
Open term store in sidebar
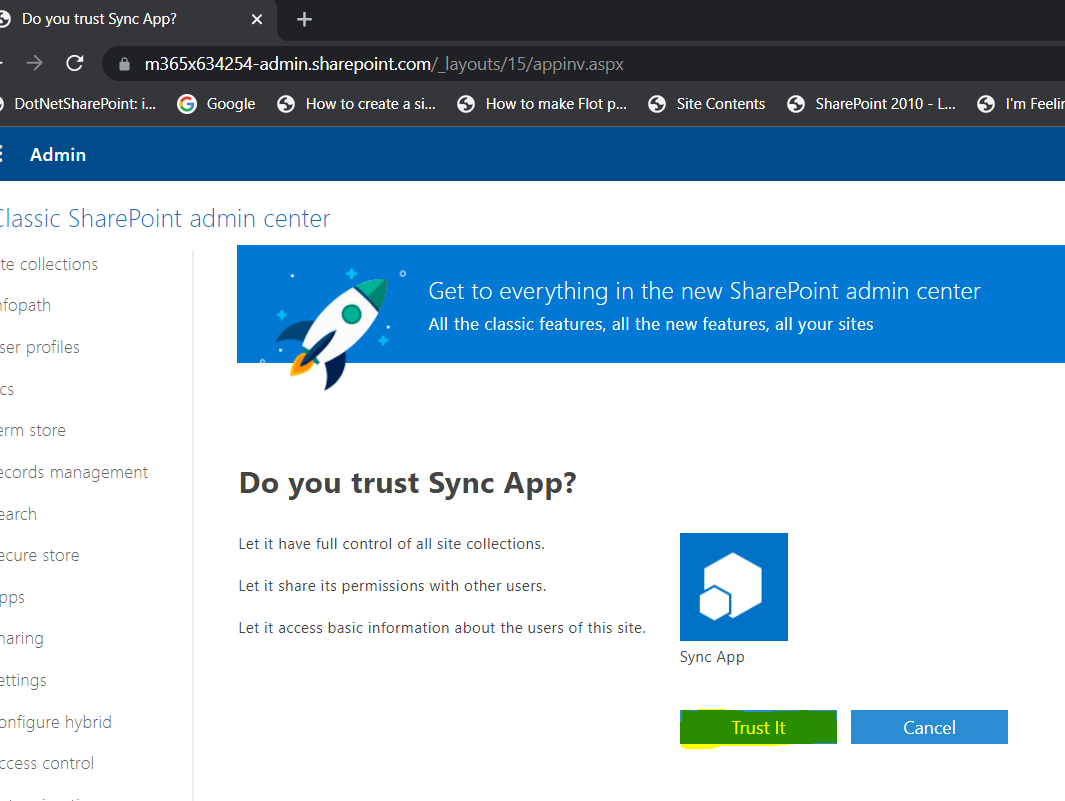pos(33,431)
